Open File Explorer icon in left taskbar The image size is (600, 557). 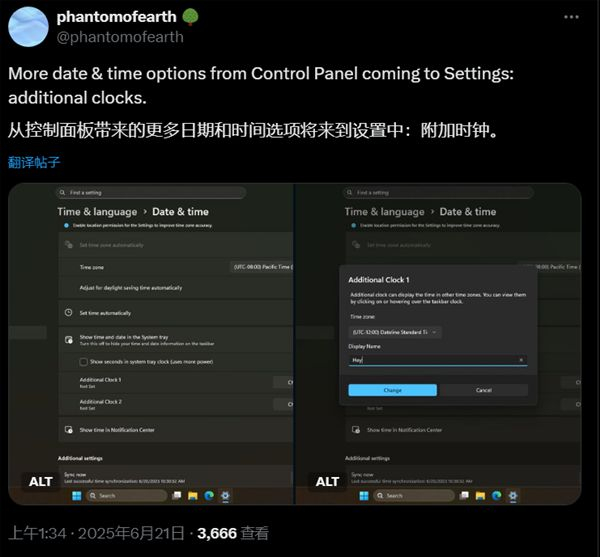click(192, 496)
